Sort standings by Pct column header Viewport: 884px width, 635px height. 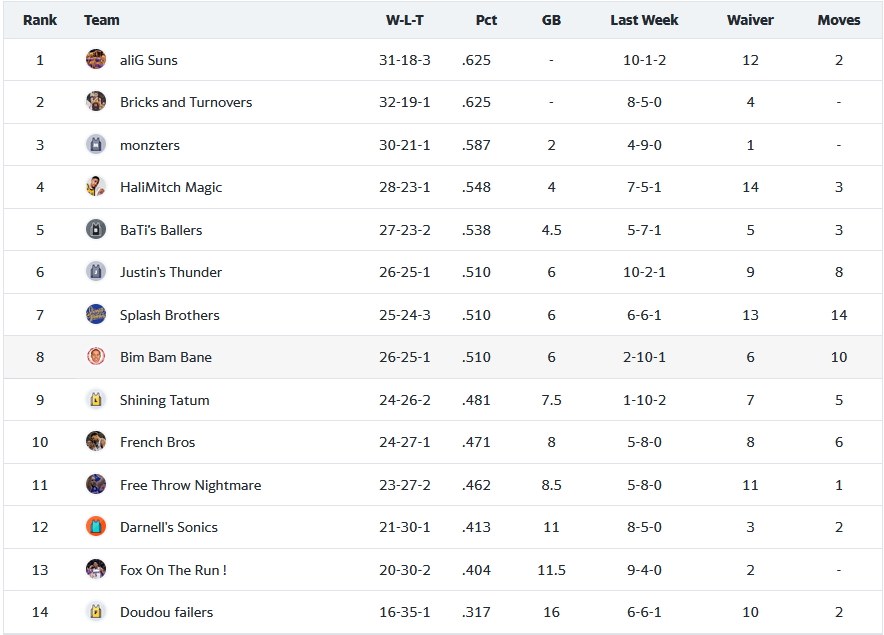tap(486, 20)
